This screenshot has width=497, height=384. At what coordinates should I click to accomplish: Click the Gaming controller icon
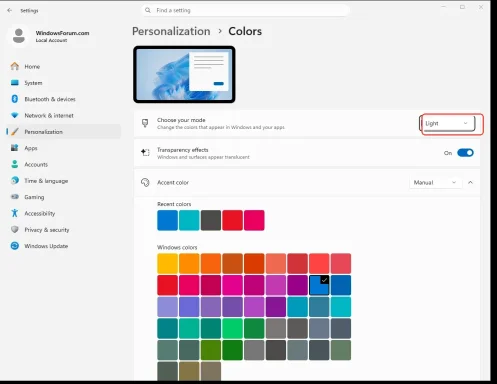pyautogui.click(x=15, y=197)
